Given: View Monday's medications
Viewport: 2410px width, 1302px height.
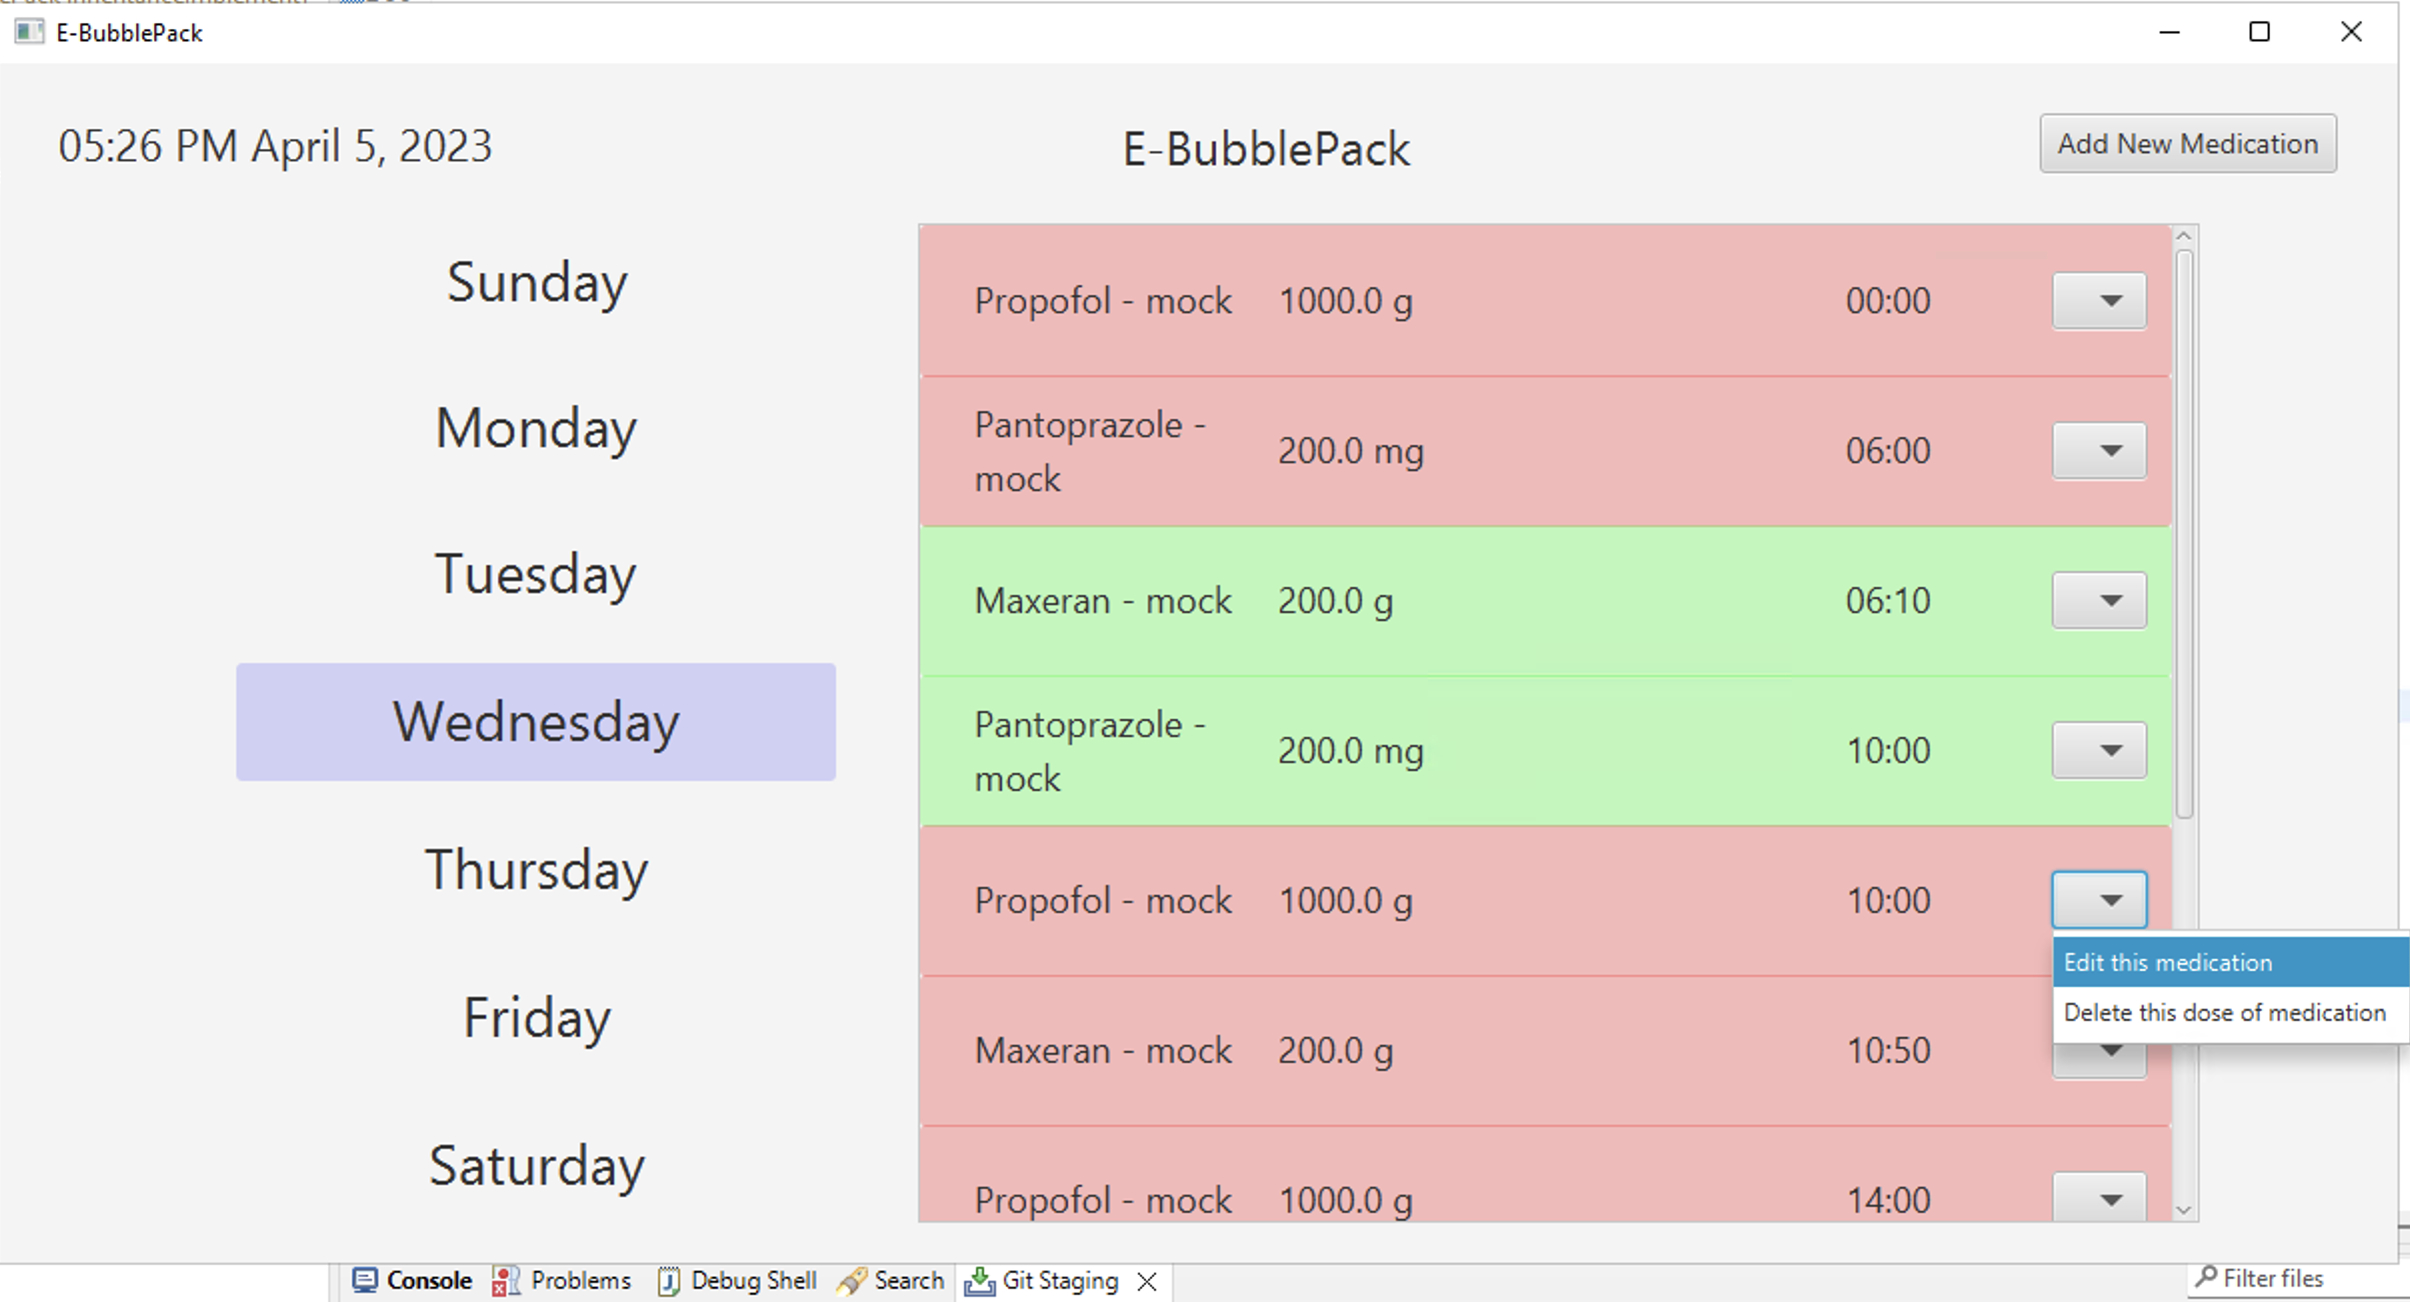Looking at the screenshot, I should coord(536,428).
